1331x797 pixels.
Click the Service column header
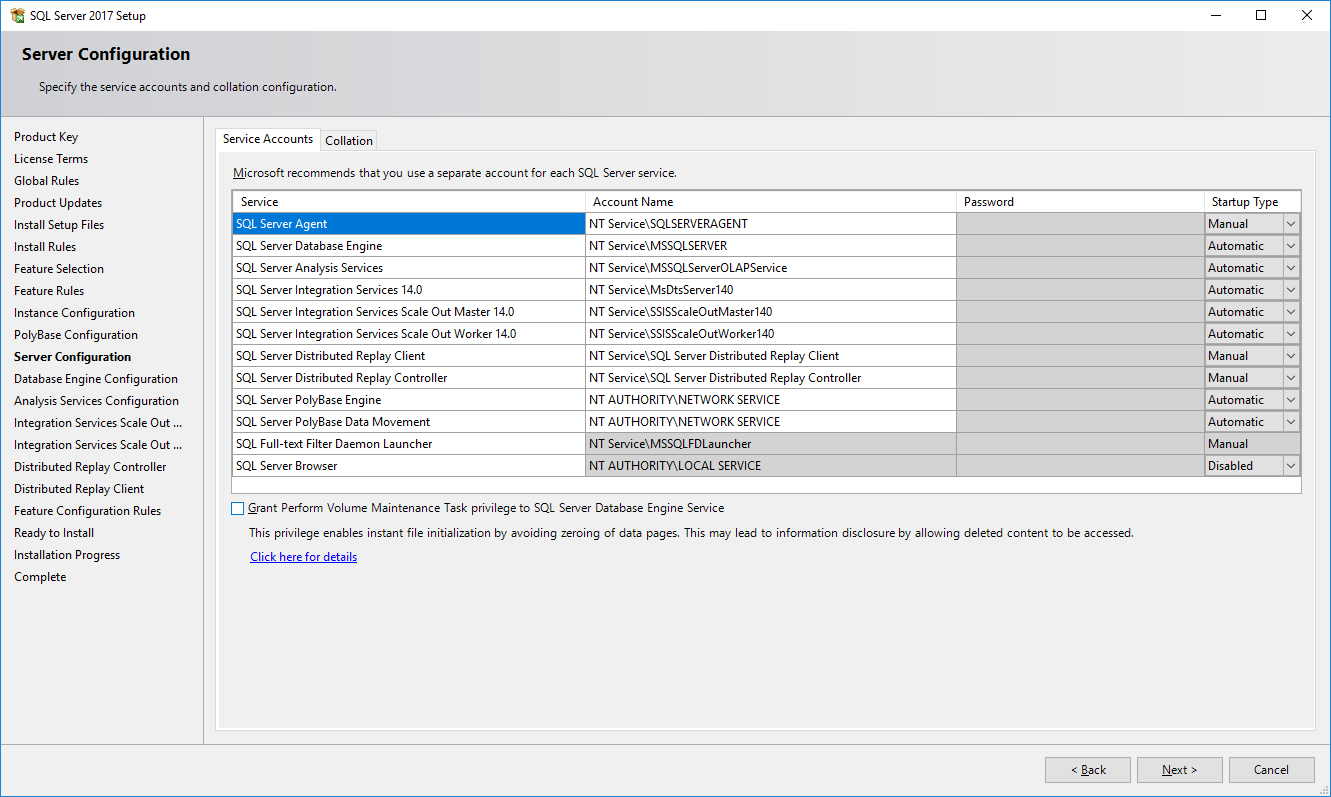(x=409, y=202)
